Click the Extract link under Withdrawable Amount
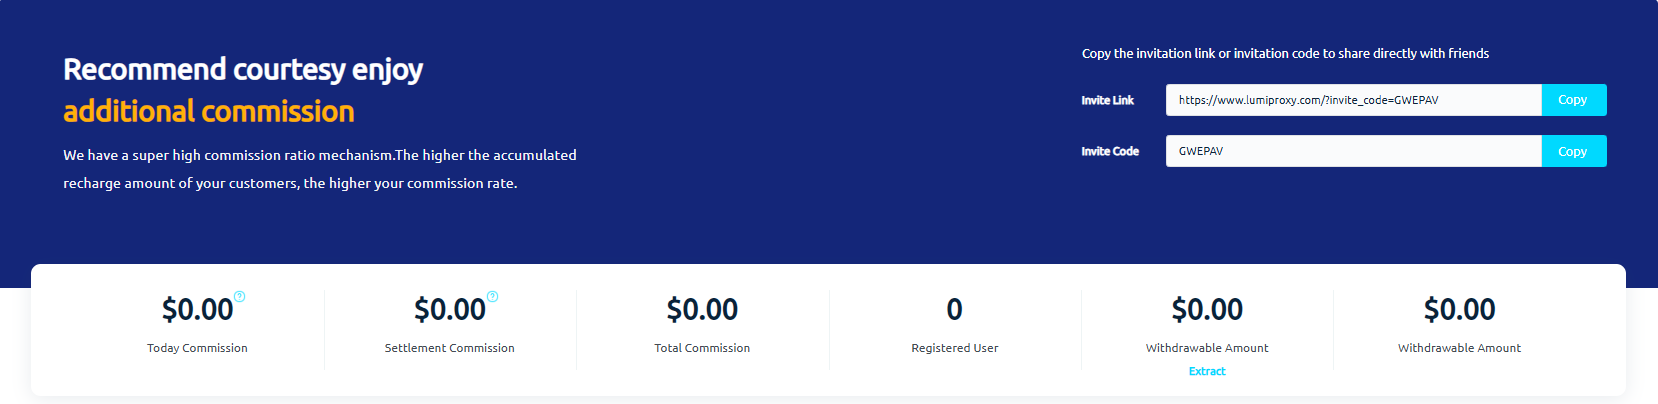The height and width of the screenshot is (404, 1658). coord(1207,371)
